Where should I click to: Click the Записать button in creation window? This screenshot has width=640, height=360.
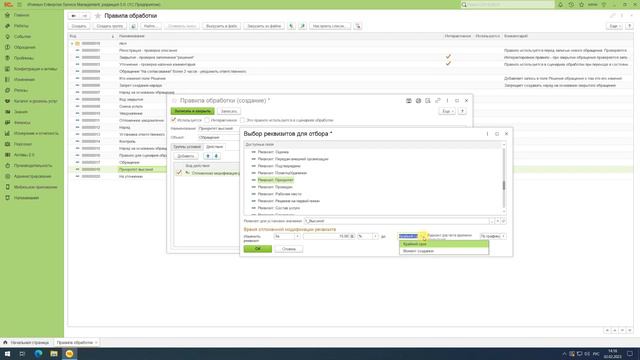(229, 111)
